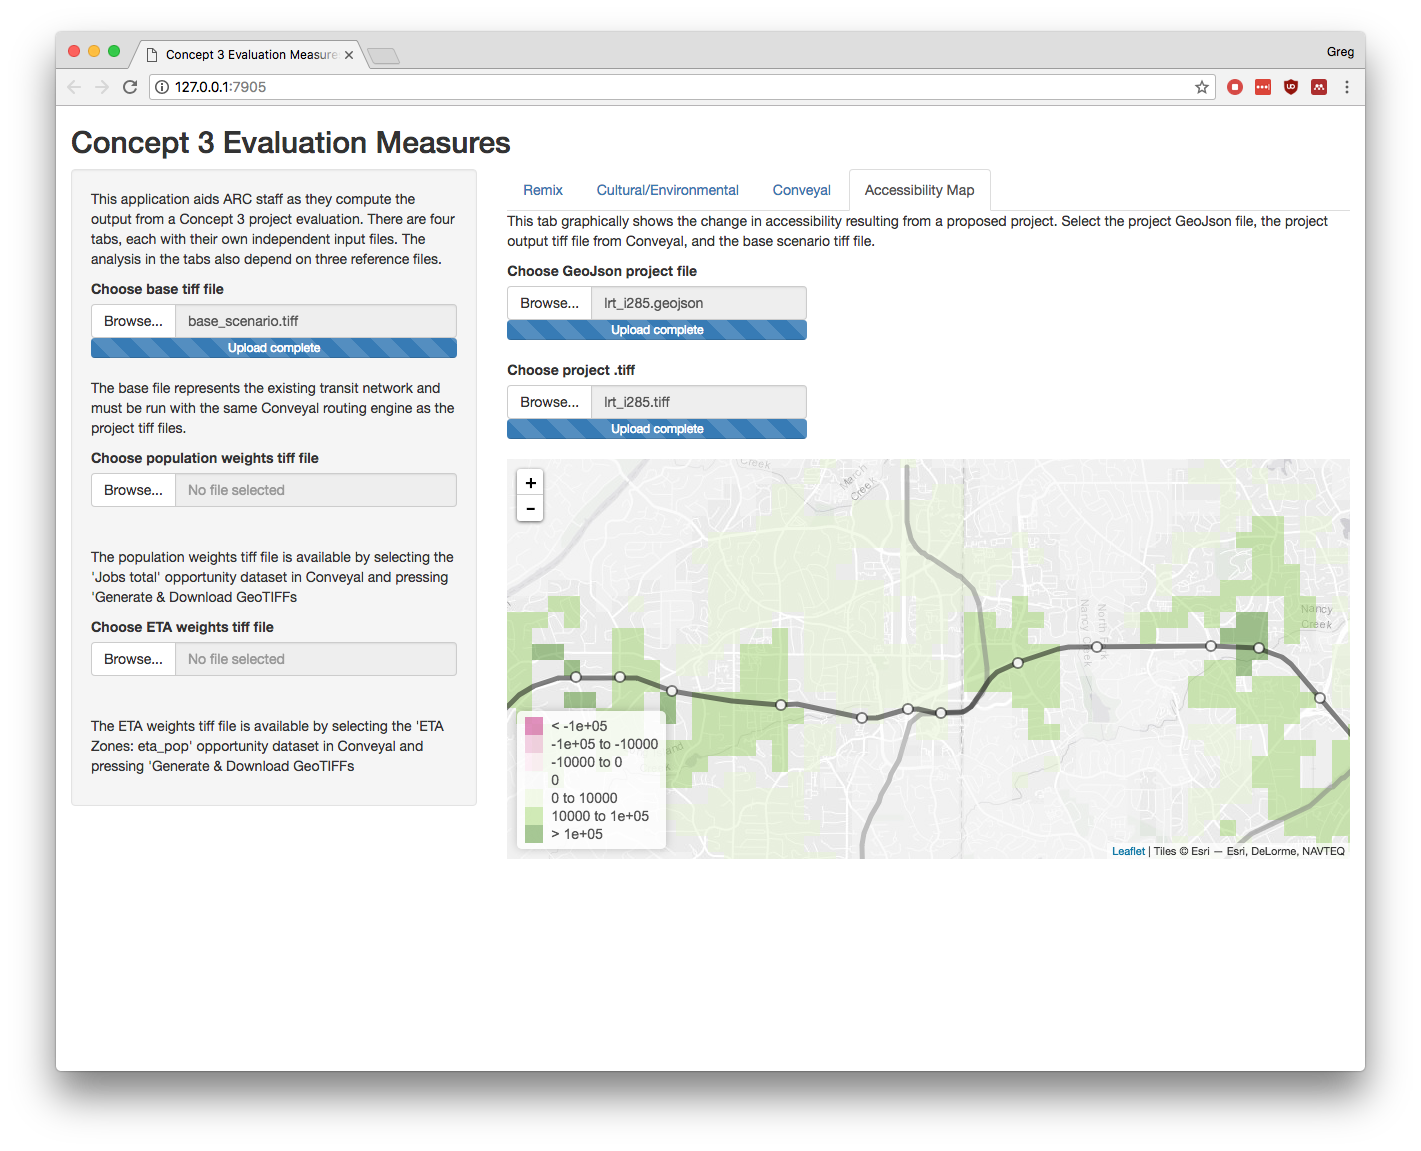Click GeoJson Upload complete progress bar
The width and height of the screenshot is (1421, 1151).
coord(657,330)
